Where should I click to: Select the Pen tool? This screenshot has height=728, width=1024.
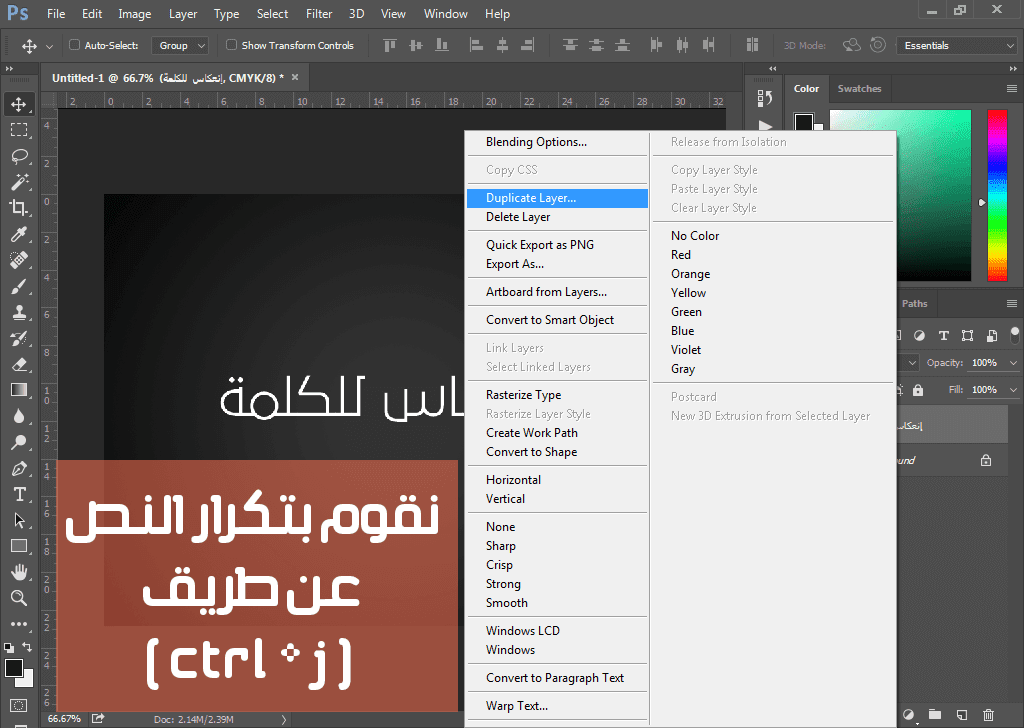coord(19,469)
